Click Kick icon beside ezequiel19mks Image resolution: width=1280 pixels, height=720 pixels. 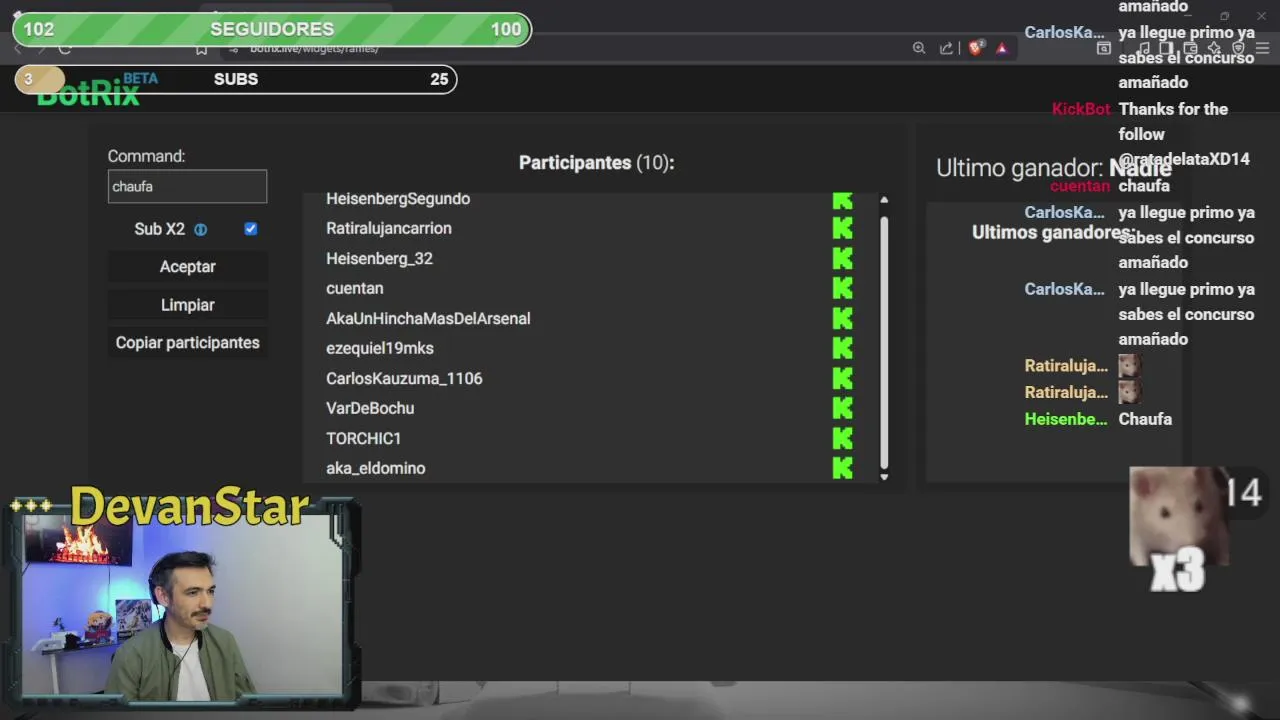tap(843, 348)
